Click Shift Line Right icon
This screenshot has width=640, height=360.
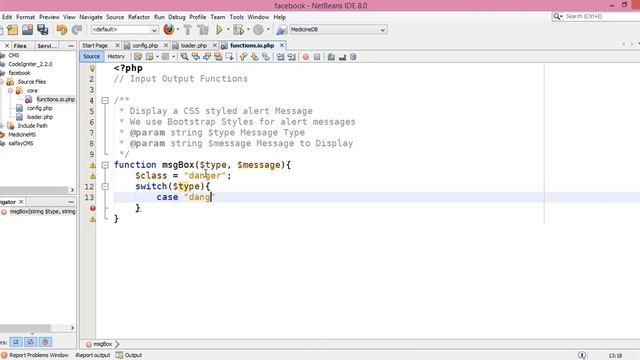(291, 57)
